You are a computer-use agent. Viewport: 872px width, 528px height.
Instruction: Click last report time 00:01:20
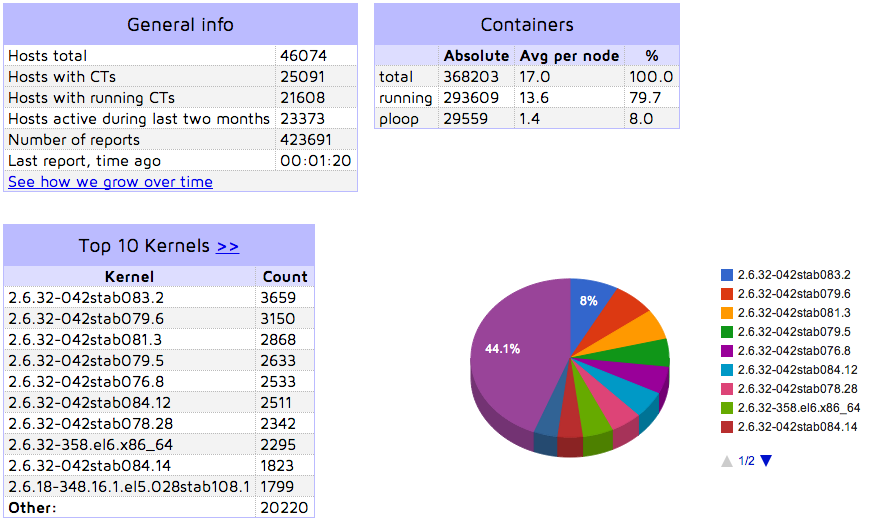coord(315,161)
